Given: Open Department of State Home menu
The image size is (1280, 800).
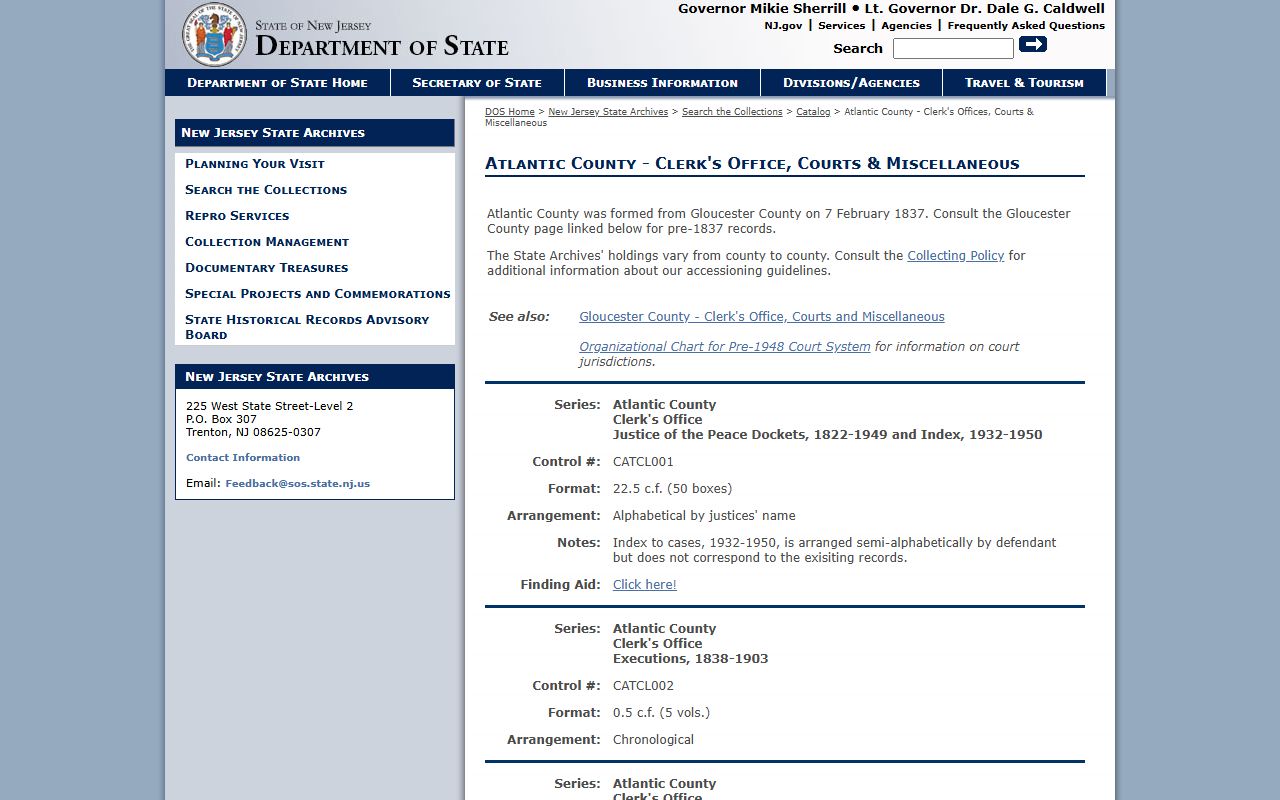Looking at the screenshot, I should tap(277, 83).
